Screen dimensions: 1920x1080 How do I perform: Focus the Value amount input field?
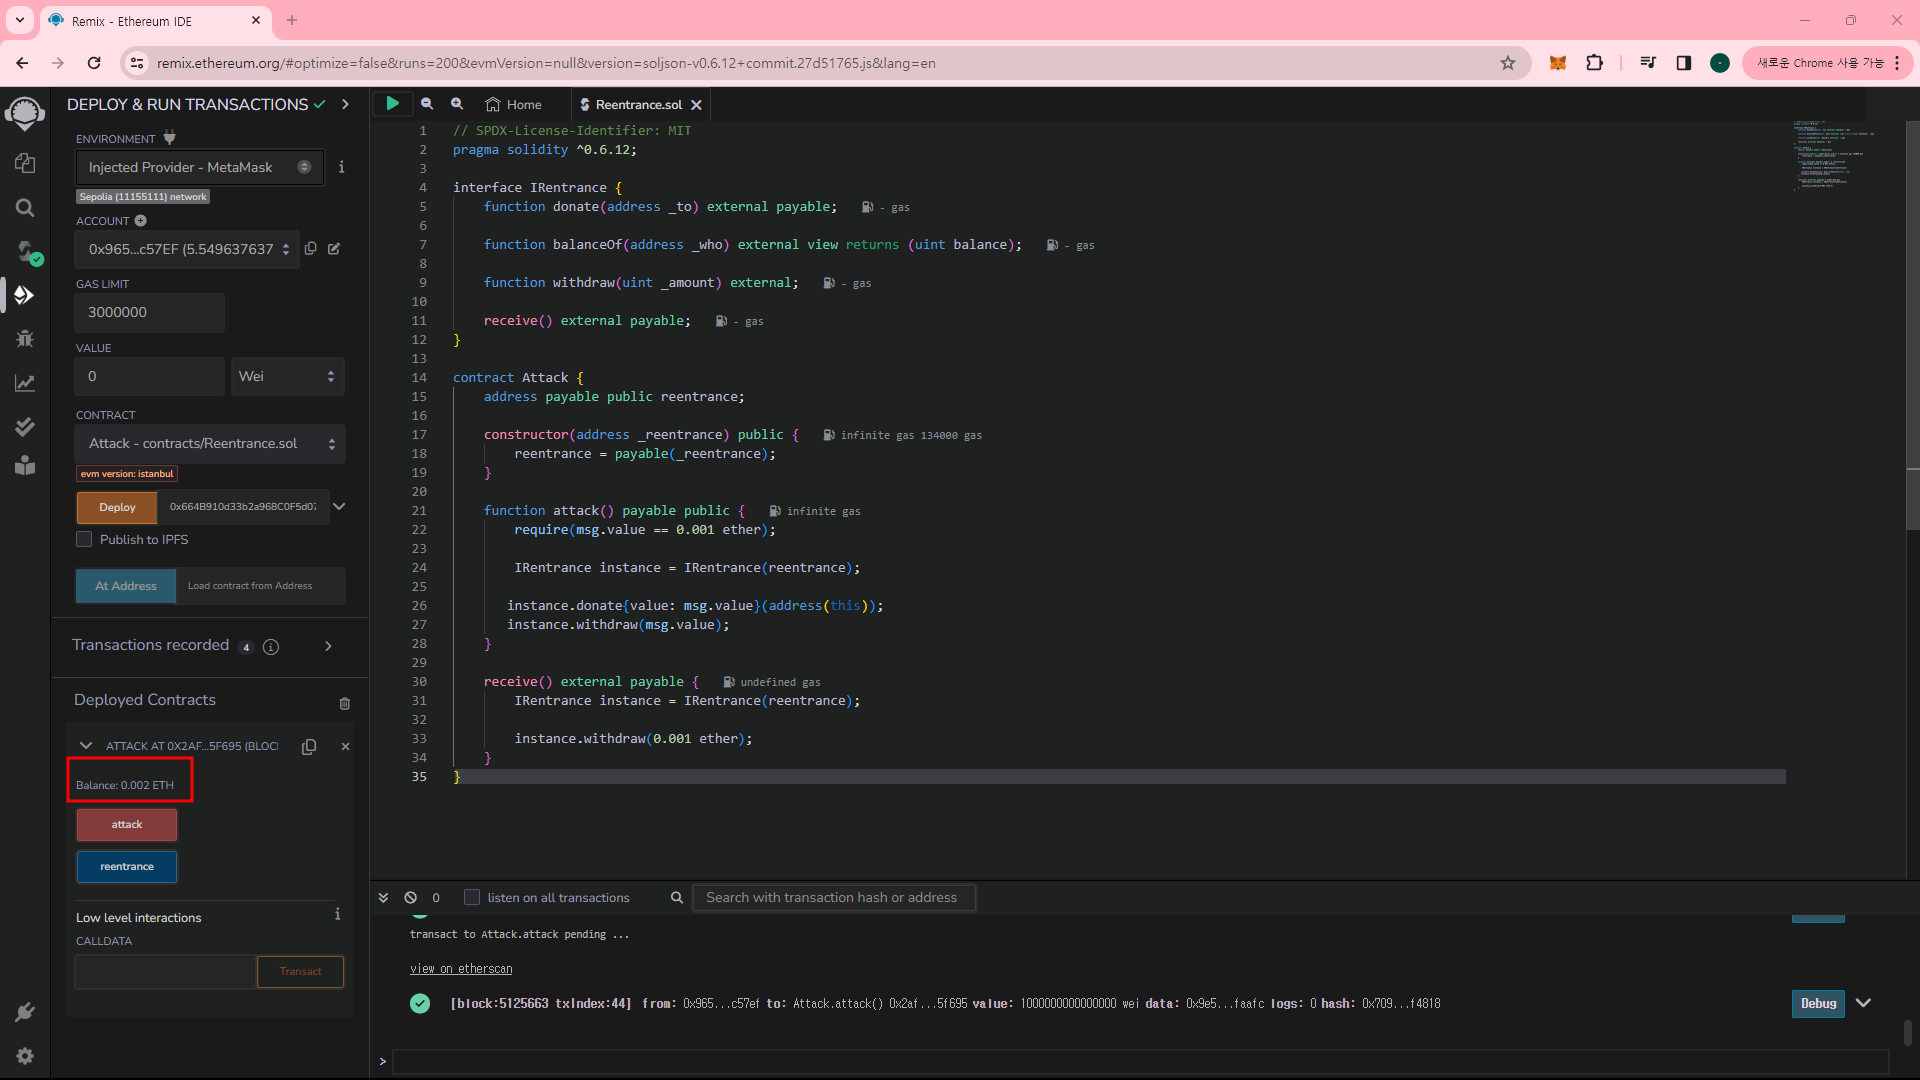pos(150,376)
